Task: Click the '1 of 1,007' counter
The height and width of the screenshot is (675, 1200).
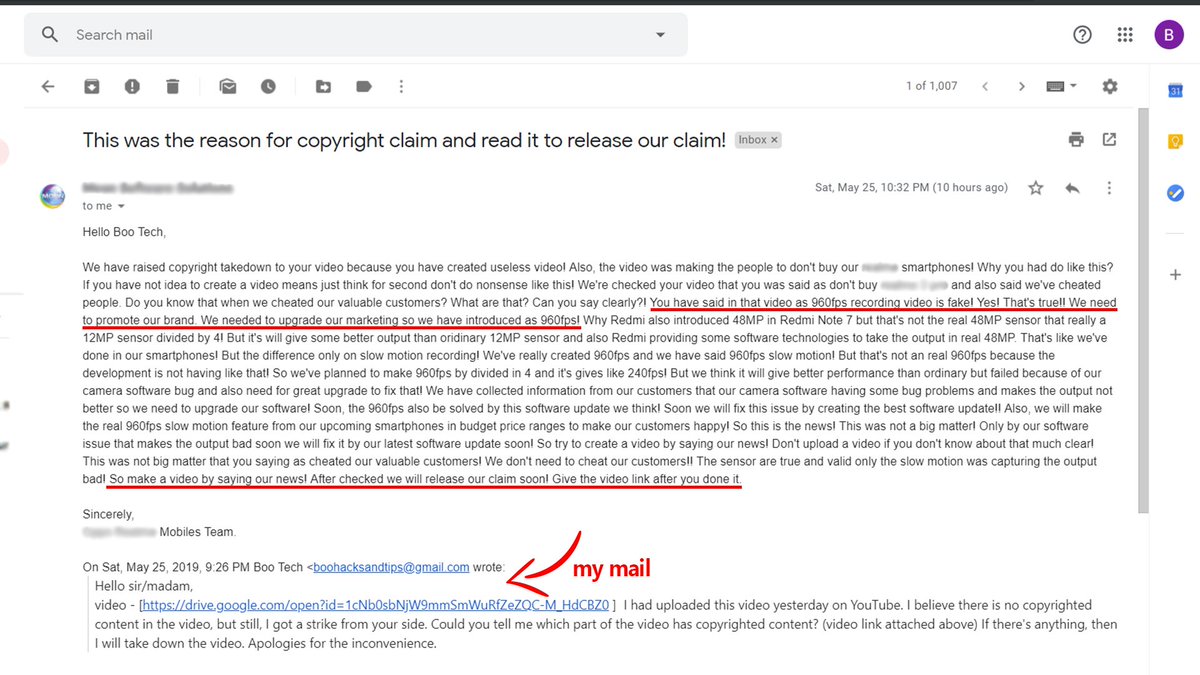Action: (x=931, y=87)
